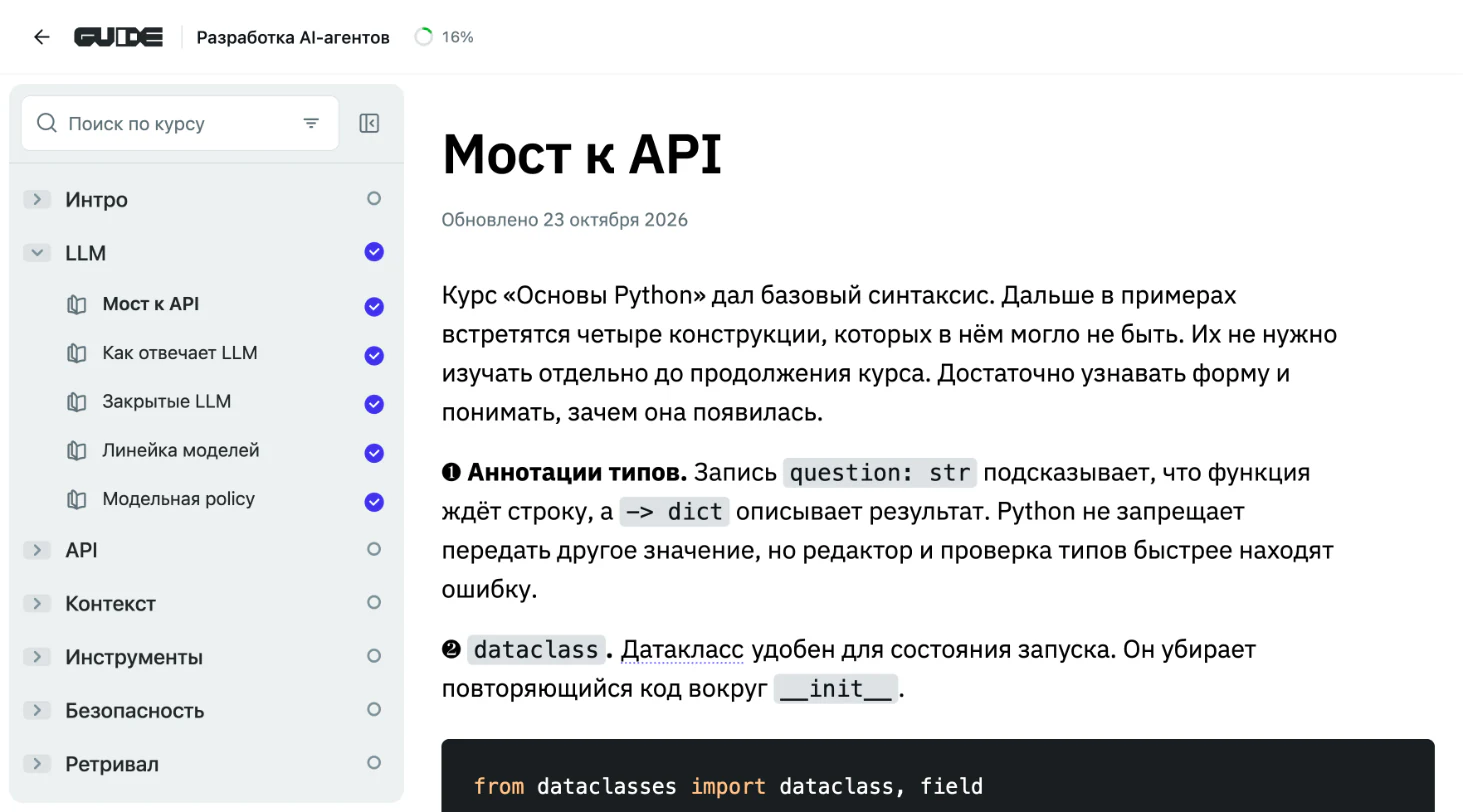This screenshot has width=1463, height=812.
Task: Expand the Безопасность section chevron
Action: pos(37,710)
